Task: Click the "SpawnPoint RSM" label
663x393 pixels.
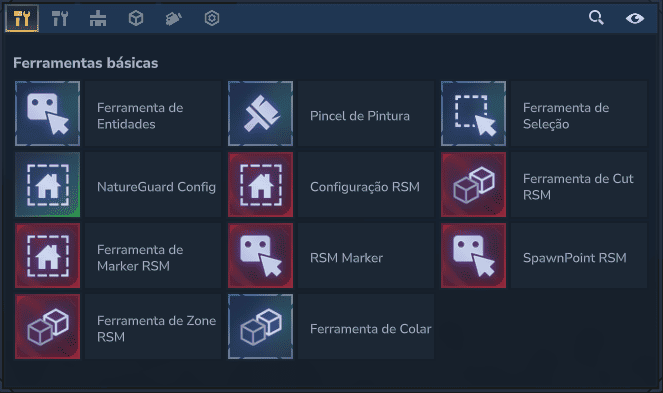Action: [x=575, y=258]
